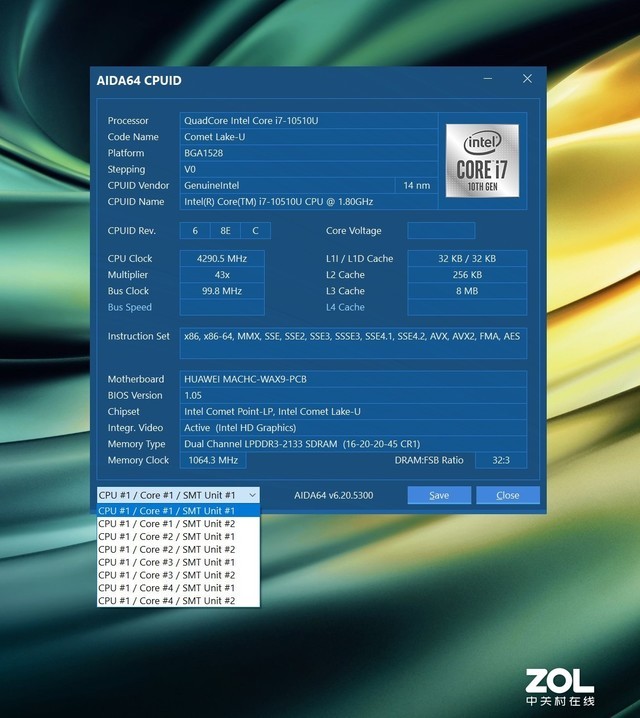The height and width of the screenshot is (718, 640).
Task: Click the empty L4 Cache field
Action: coord(467,307)
